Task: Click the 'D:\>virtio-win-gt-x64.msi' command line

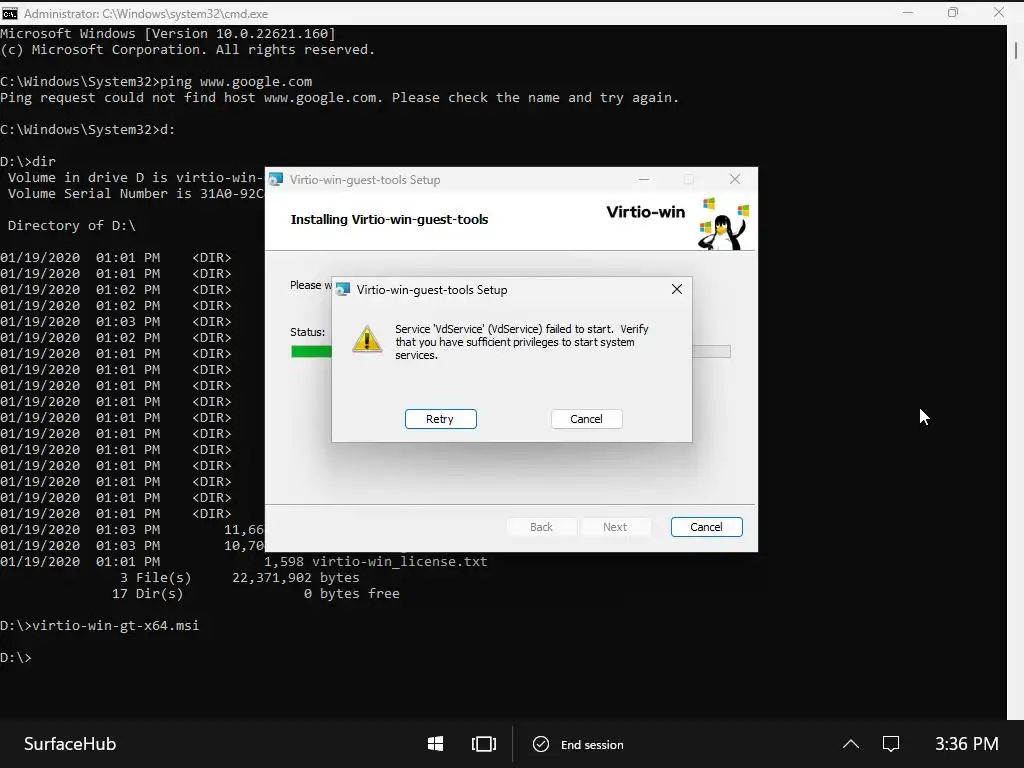Action: coord(99,626)
